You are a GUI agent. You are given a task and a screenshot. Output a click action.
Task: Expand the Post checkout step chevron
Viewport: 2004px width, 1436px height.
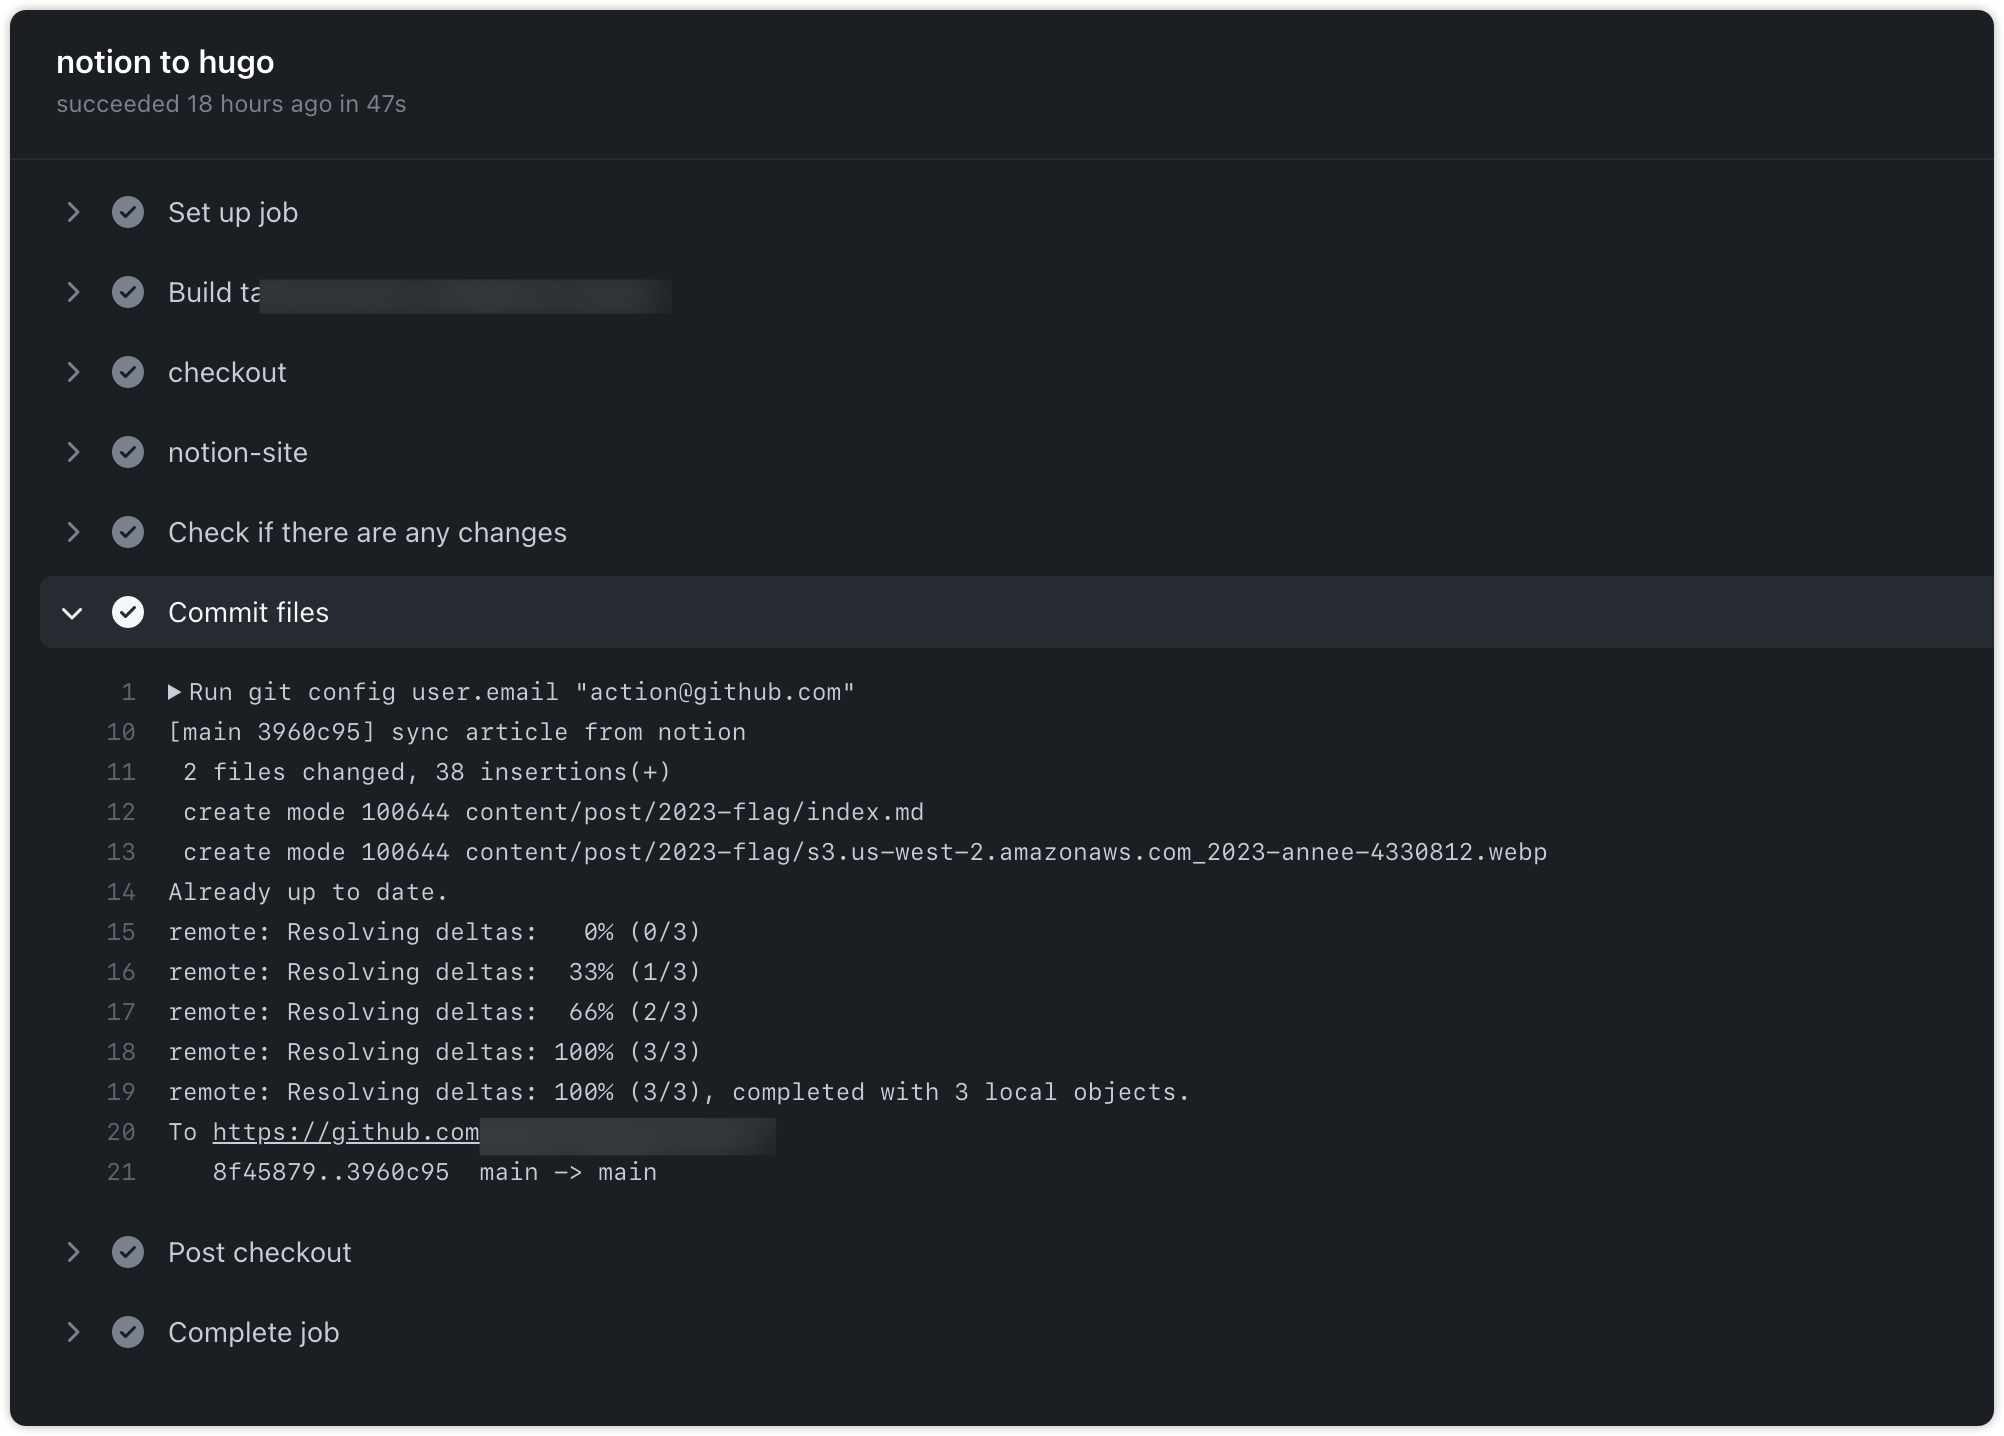73,1252
